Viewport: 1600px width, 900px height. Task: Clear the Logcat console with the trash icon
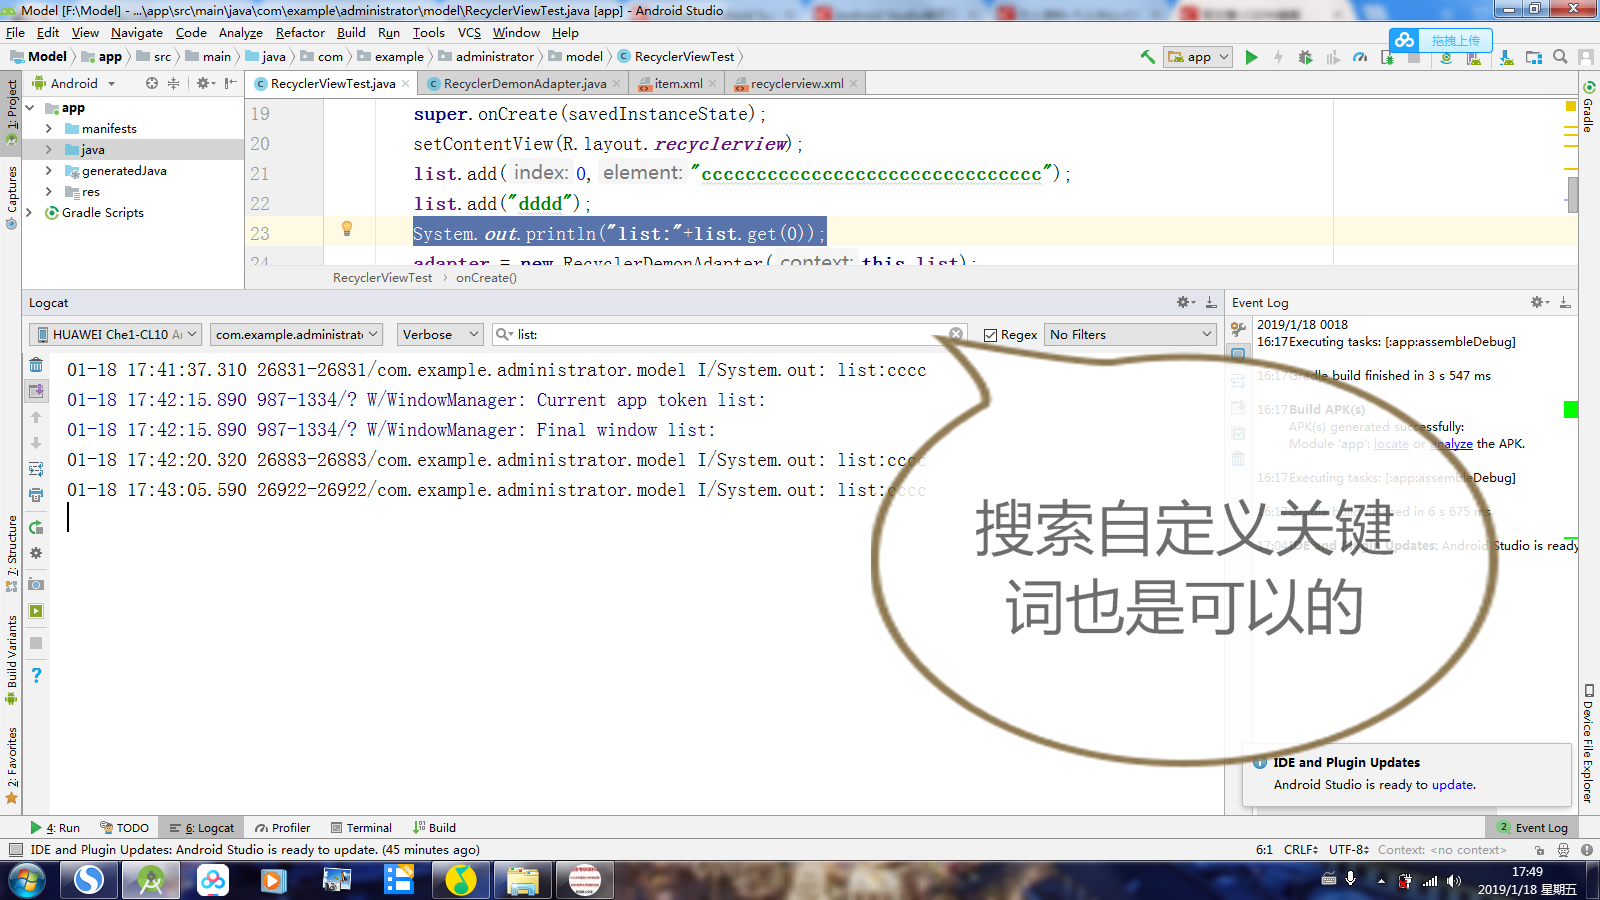click(x=36, y=365)
